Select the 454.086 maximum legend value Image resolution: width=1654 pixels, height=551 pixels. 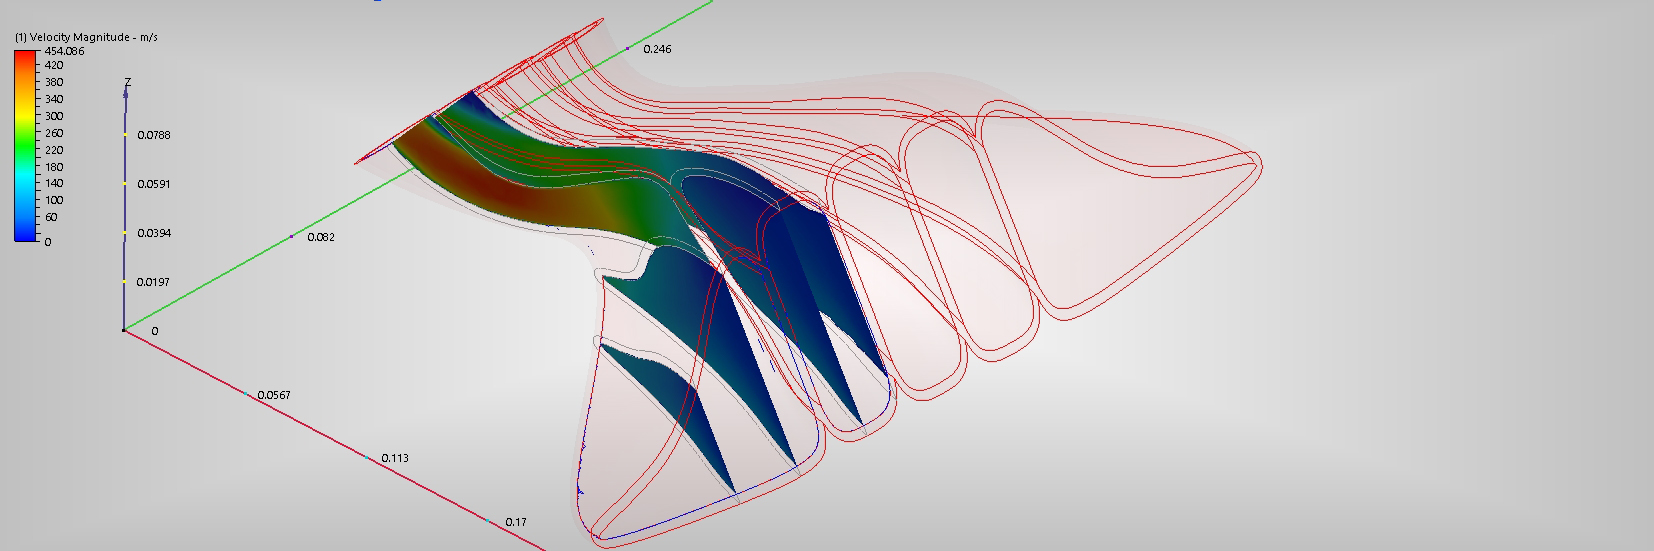64,51
